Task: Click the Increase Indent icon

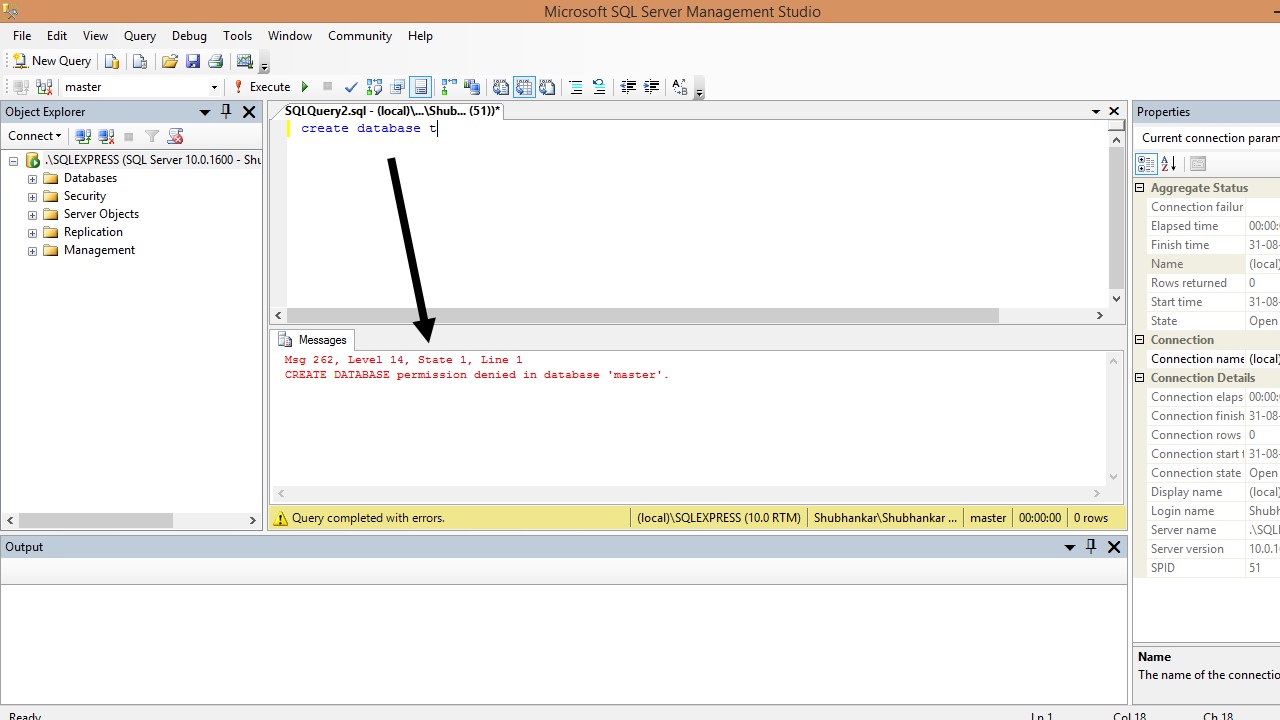Action: tap(652, 87)
